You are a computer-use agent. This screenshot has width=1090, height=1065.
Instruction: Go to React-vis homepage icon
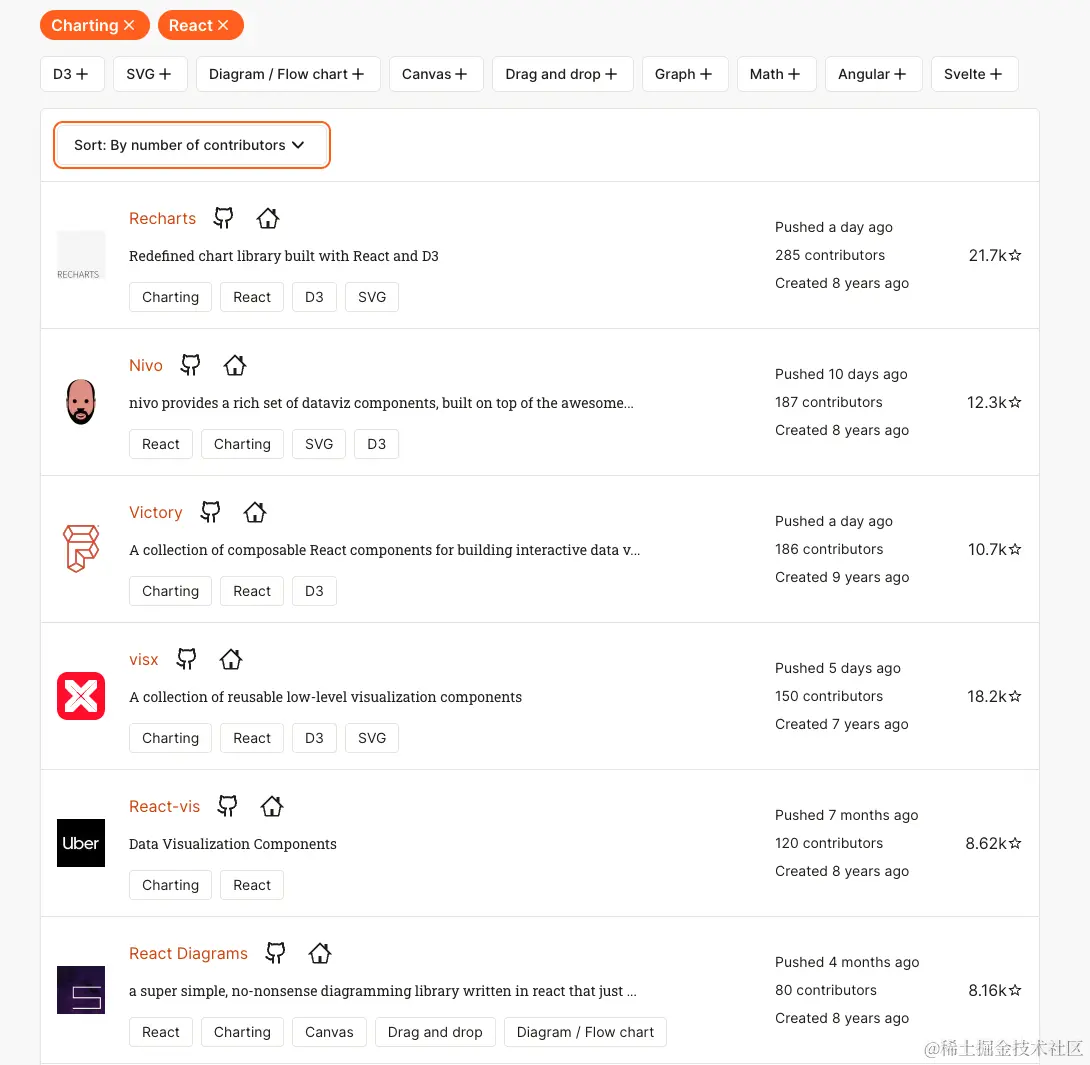pyautogui.click(x=272, y=806)
